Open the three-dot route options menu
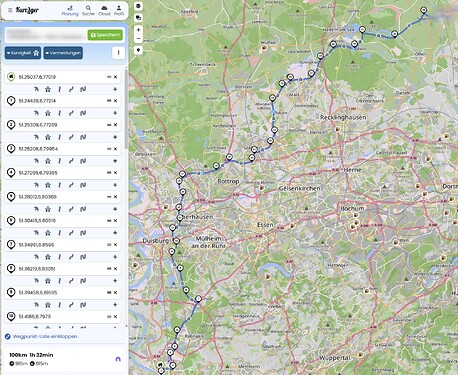 118,53
